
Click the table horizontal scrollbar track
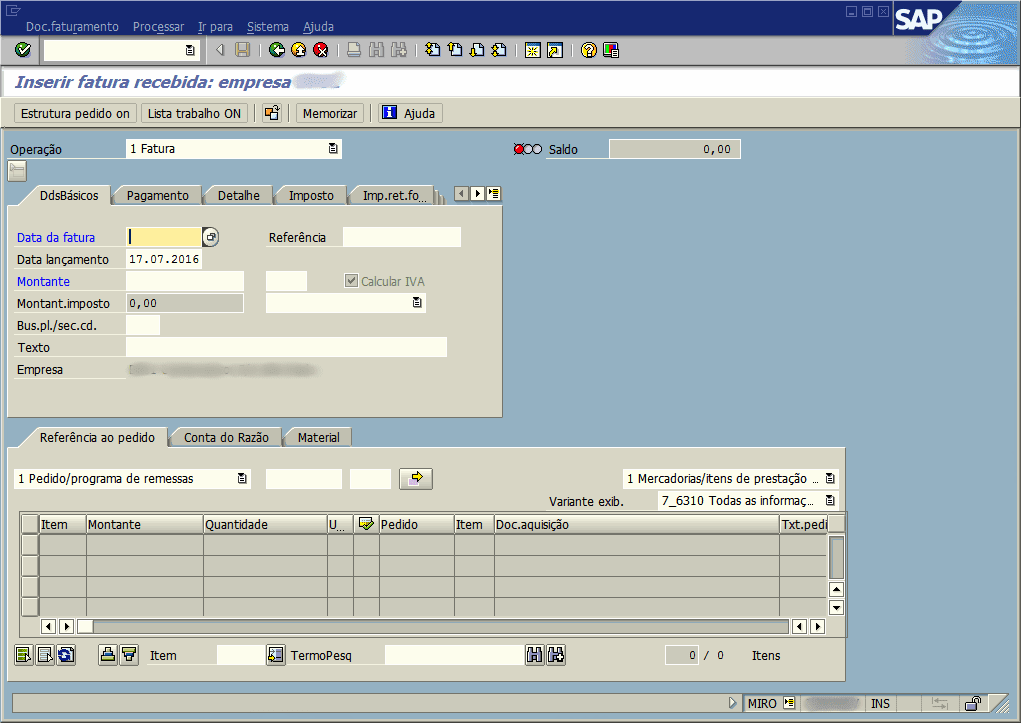tap(441, 627)
